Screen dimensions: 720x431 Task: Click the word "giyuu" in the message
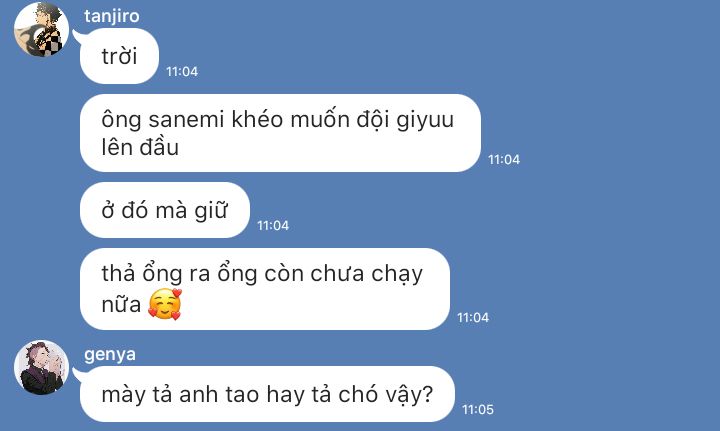coord(425,121)
